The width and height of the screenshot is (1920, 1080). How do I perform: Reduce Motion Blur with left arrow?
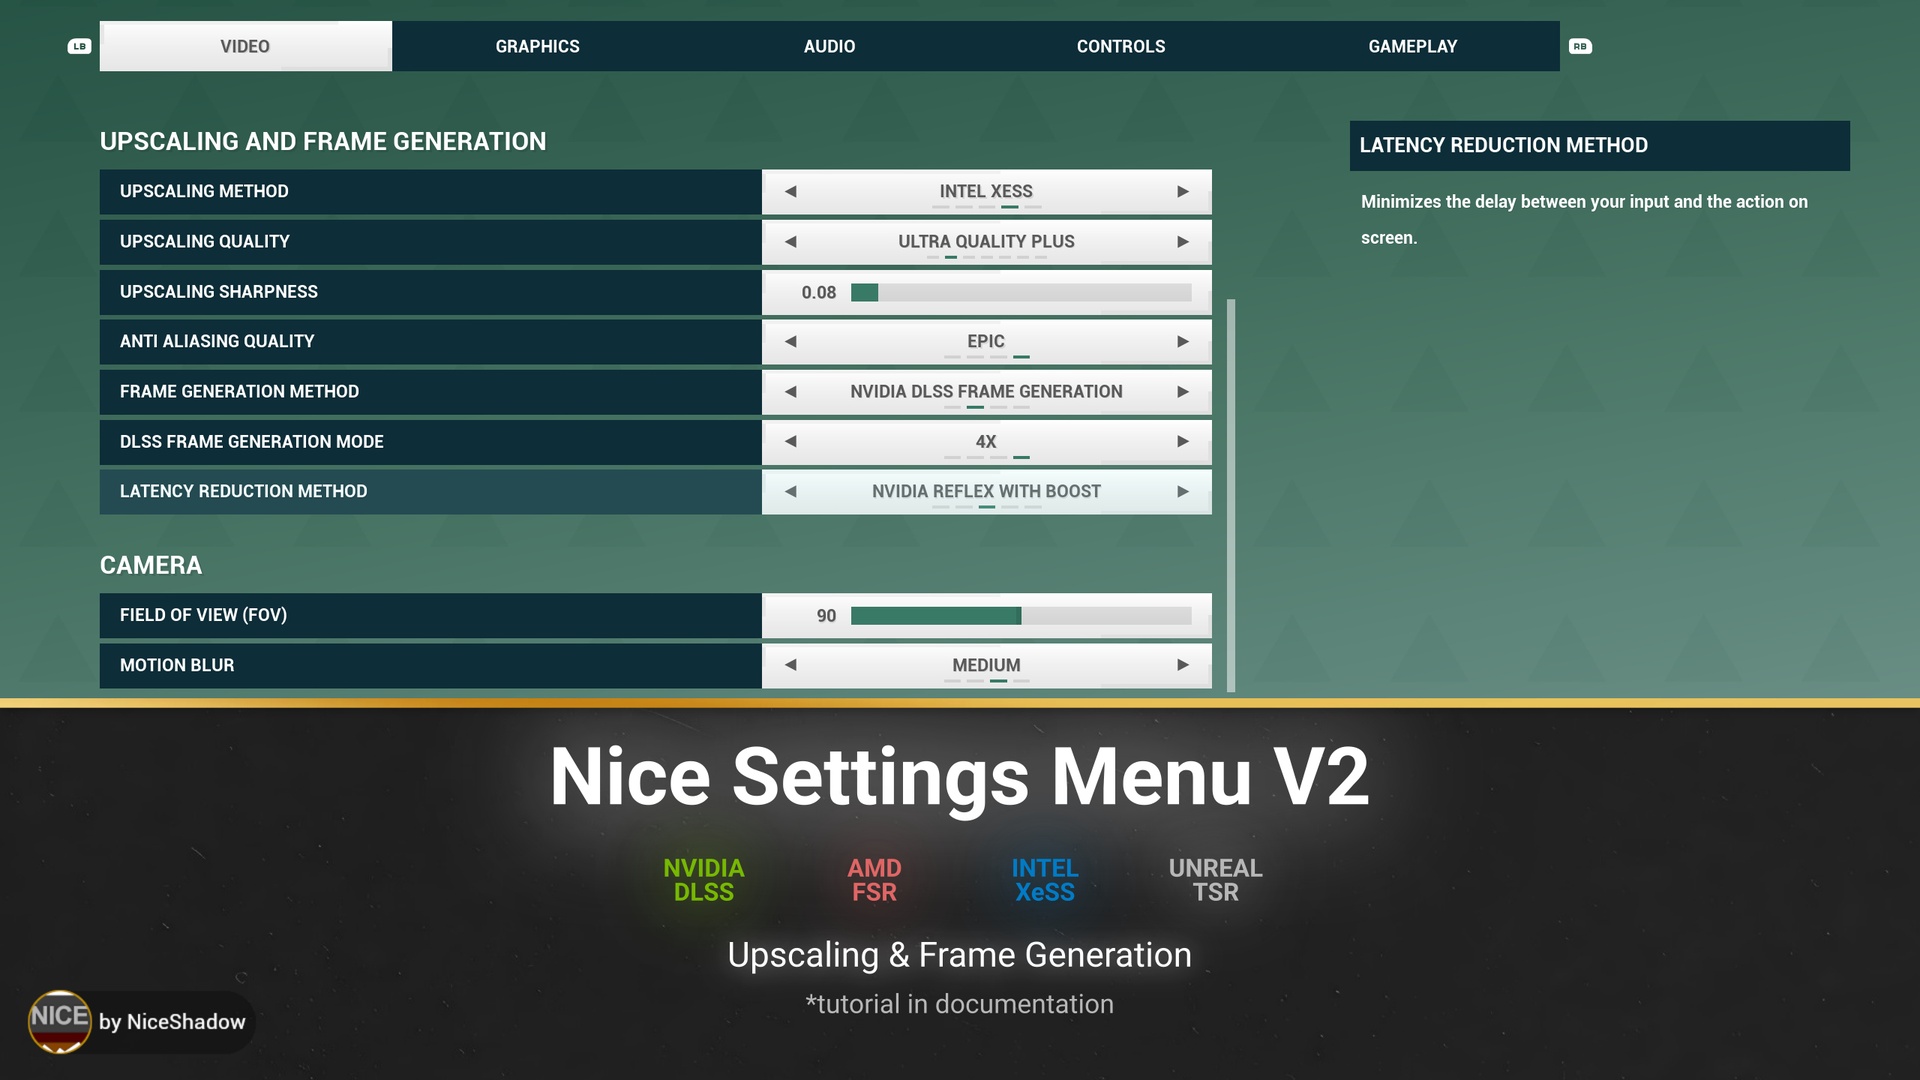[790, 664]
